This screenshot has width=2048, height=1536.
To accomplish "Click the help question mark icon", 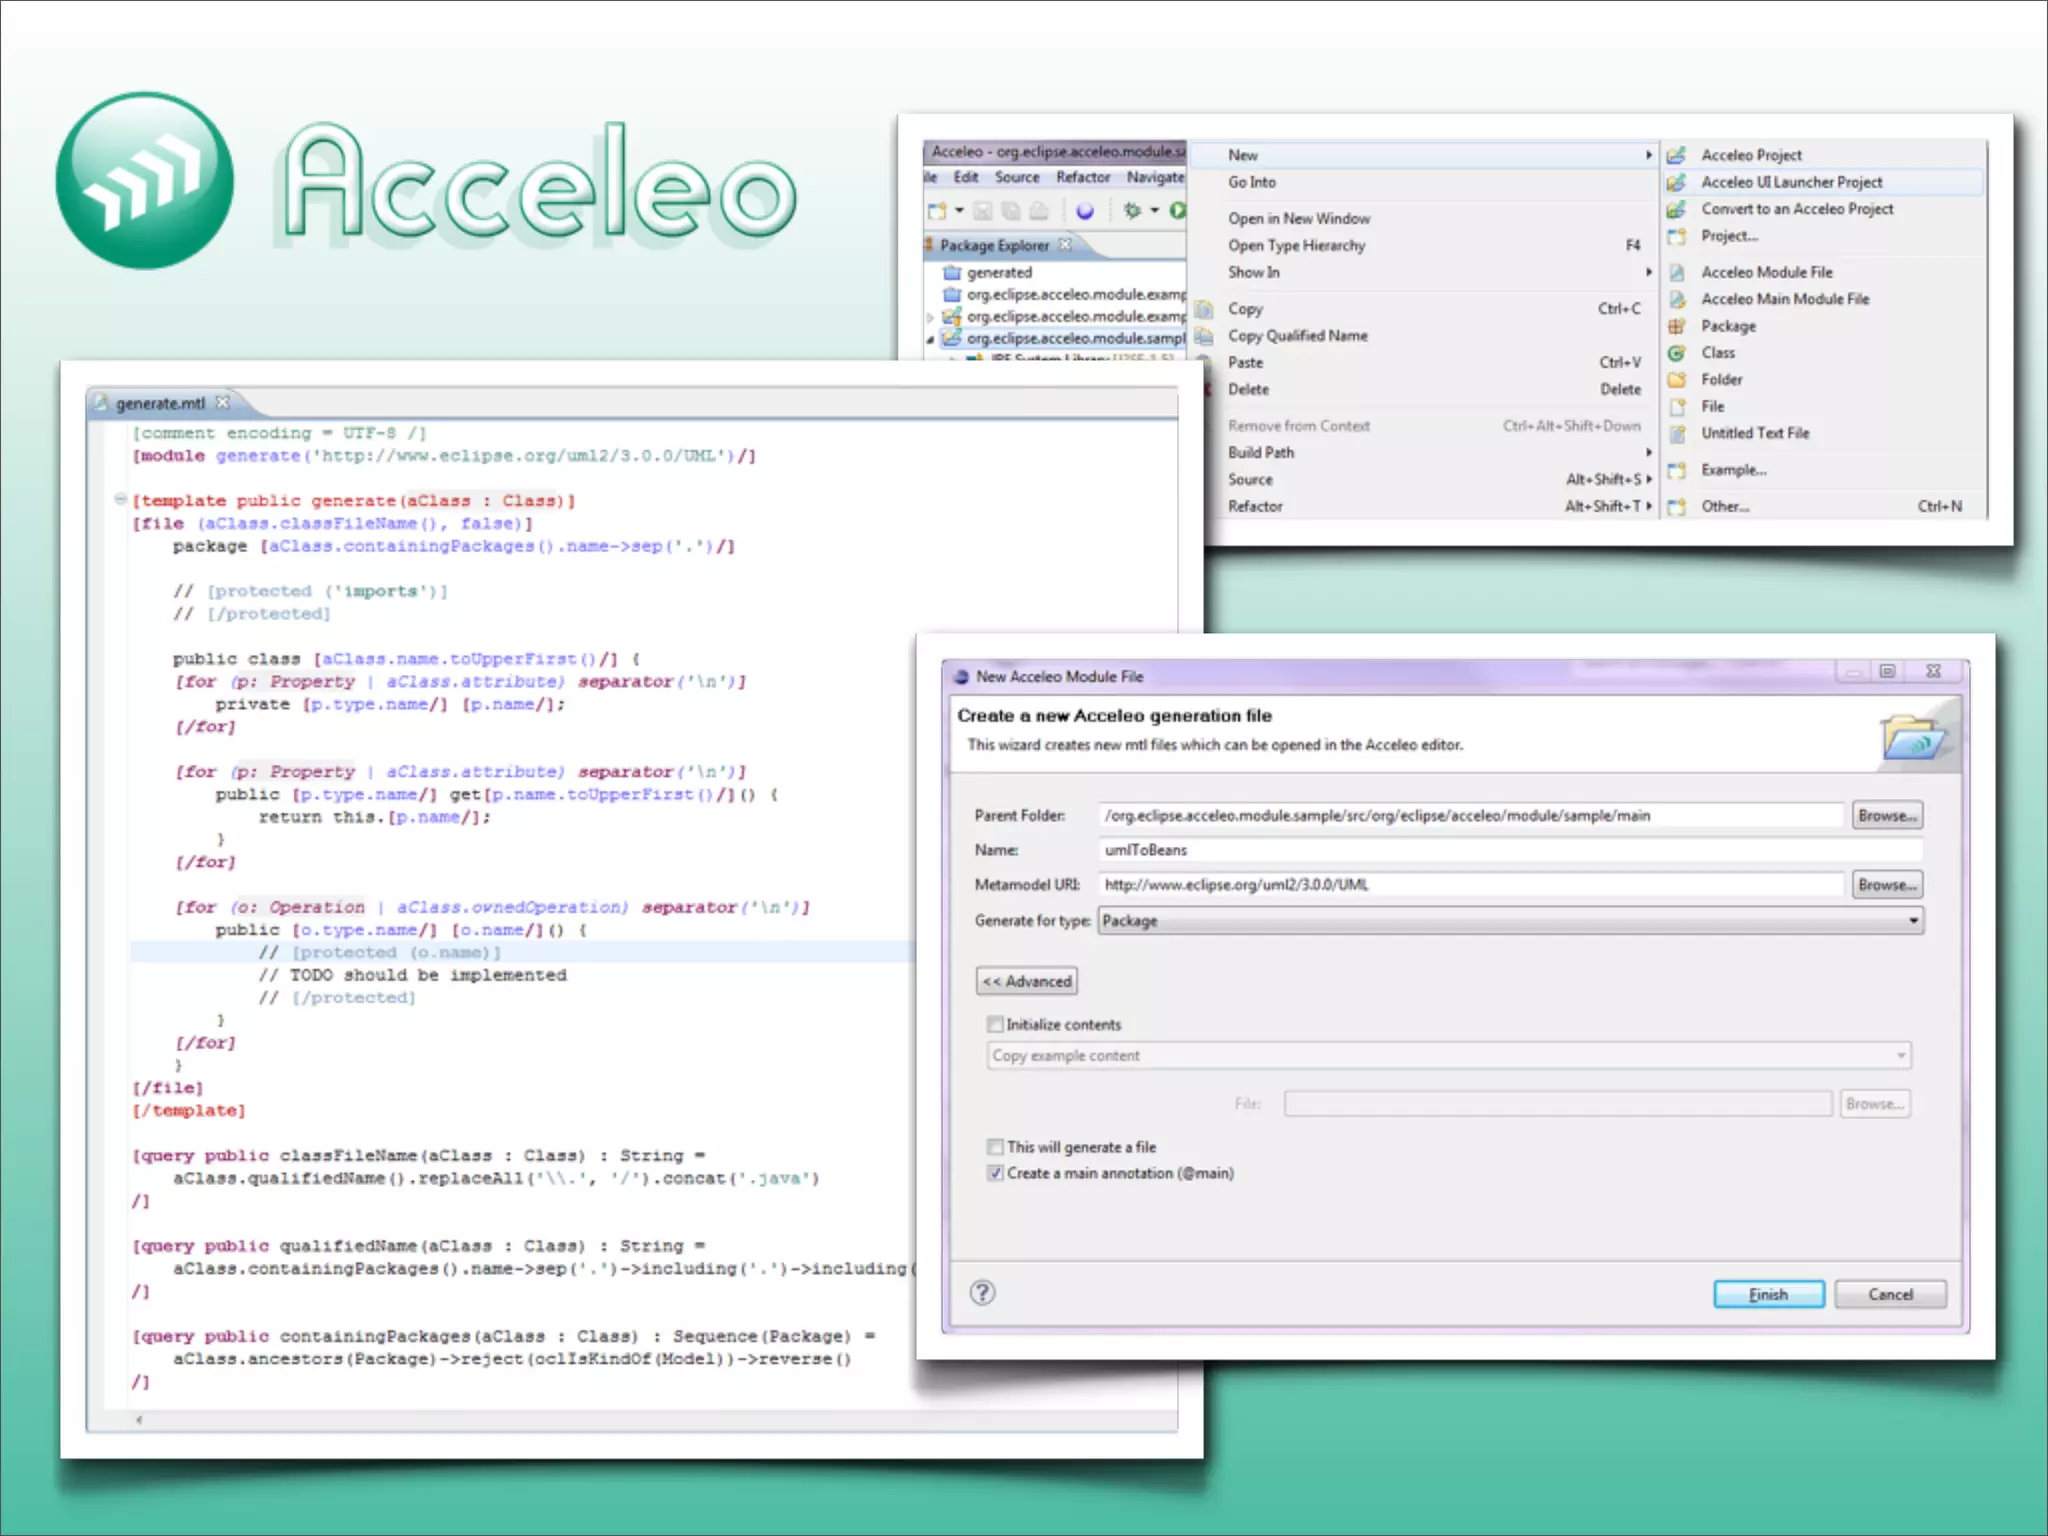I will point(982,1293).
